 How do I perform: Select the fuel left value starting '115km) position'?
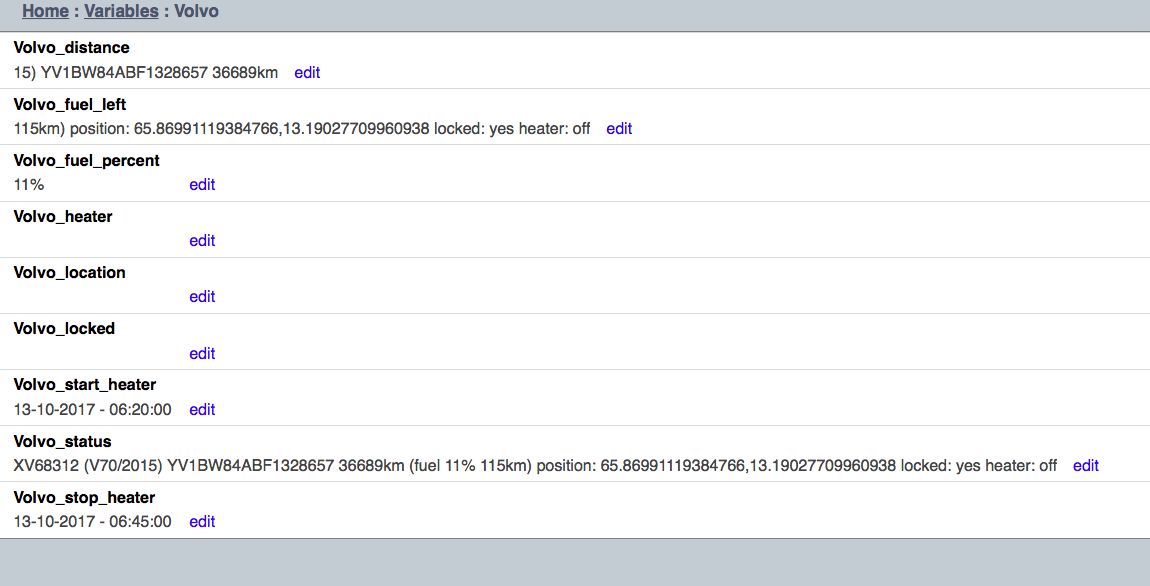pyautogui.click(x=302, y=128)
